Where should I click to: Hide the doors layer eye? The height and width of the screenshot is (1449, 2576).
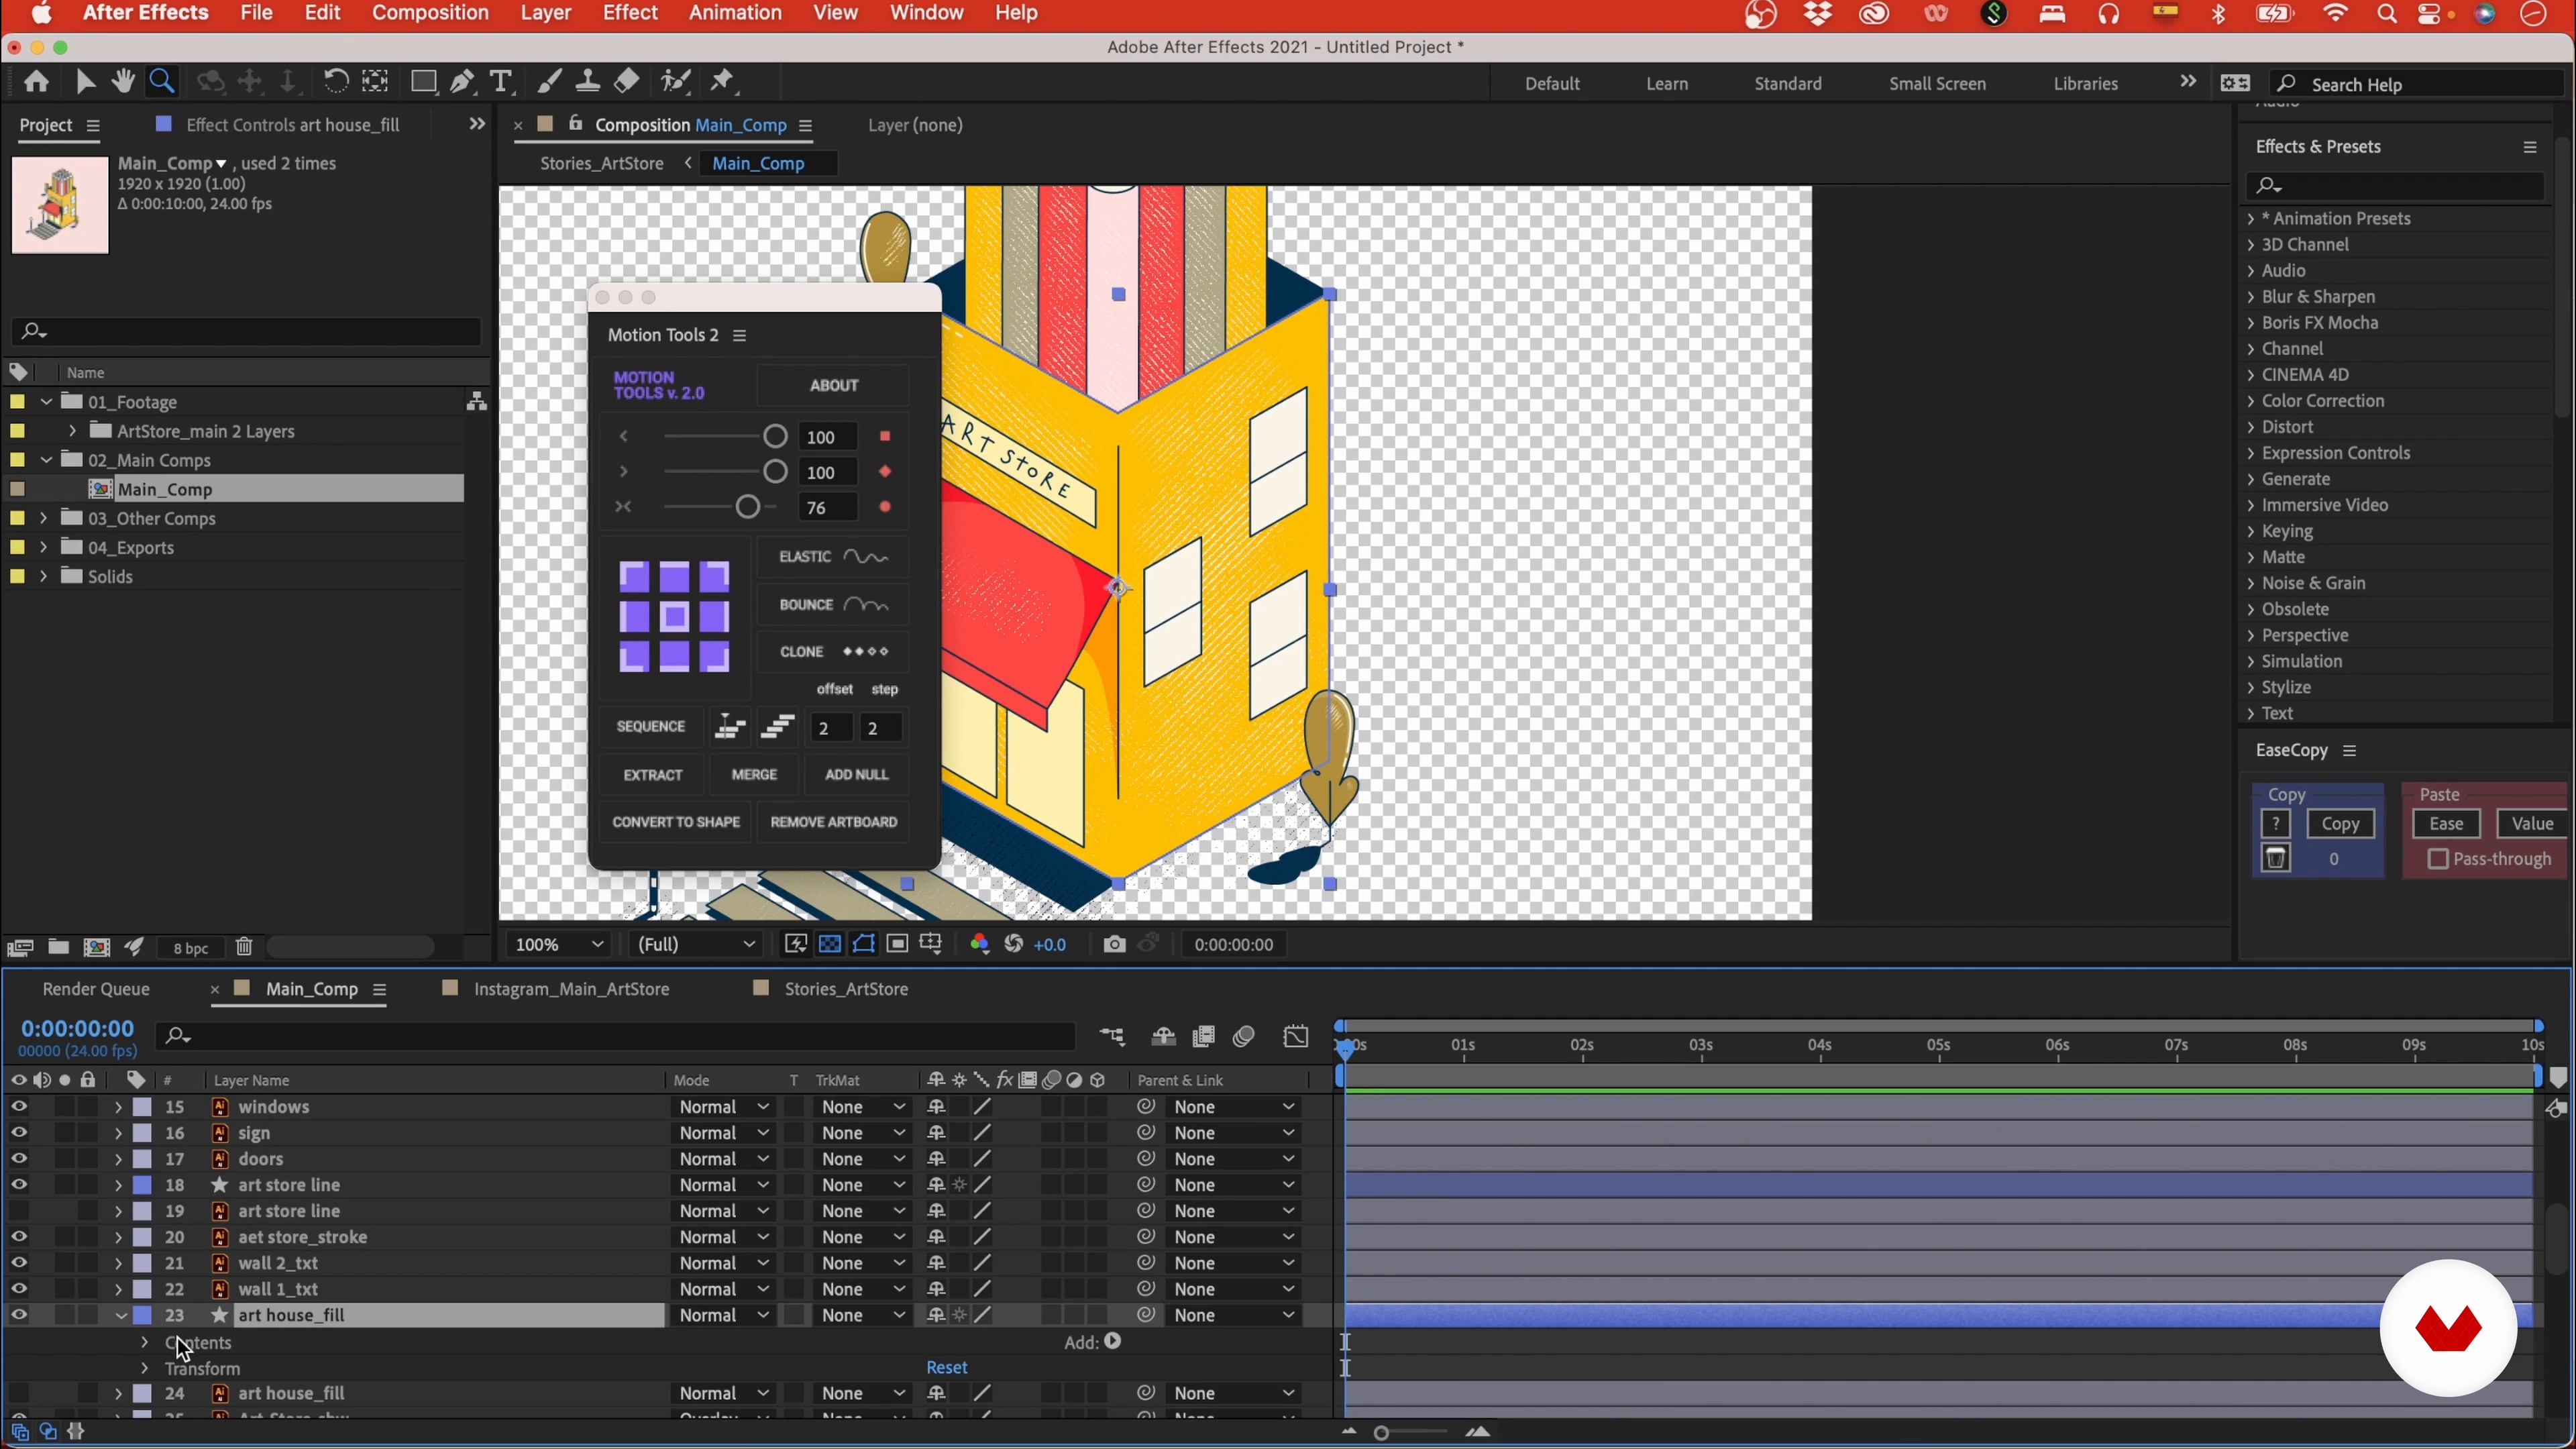pyautogui.click(x=19, y=1159)
